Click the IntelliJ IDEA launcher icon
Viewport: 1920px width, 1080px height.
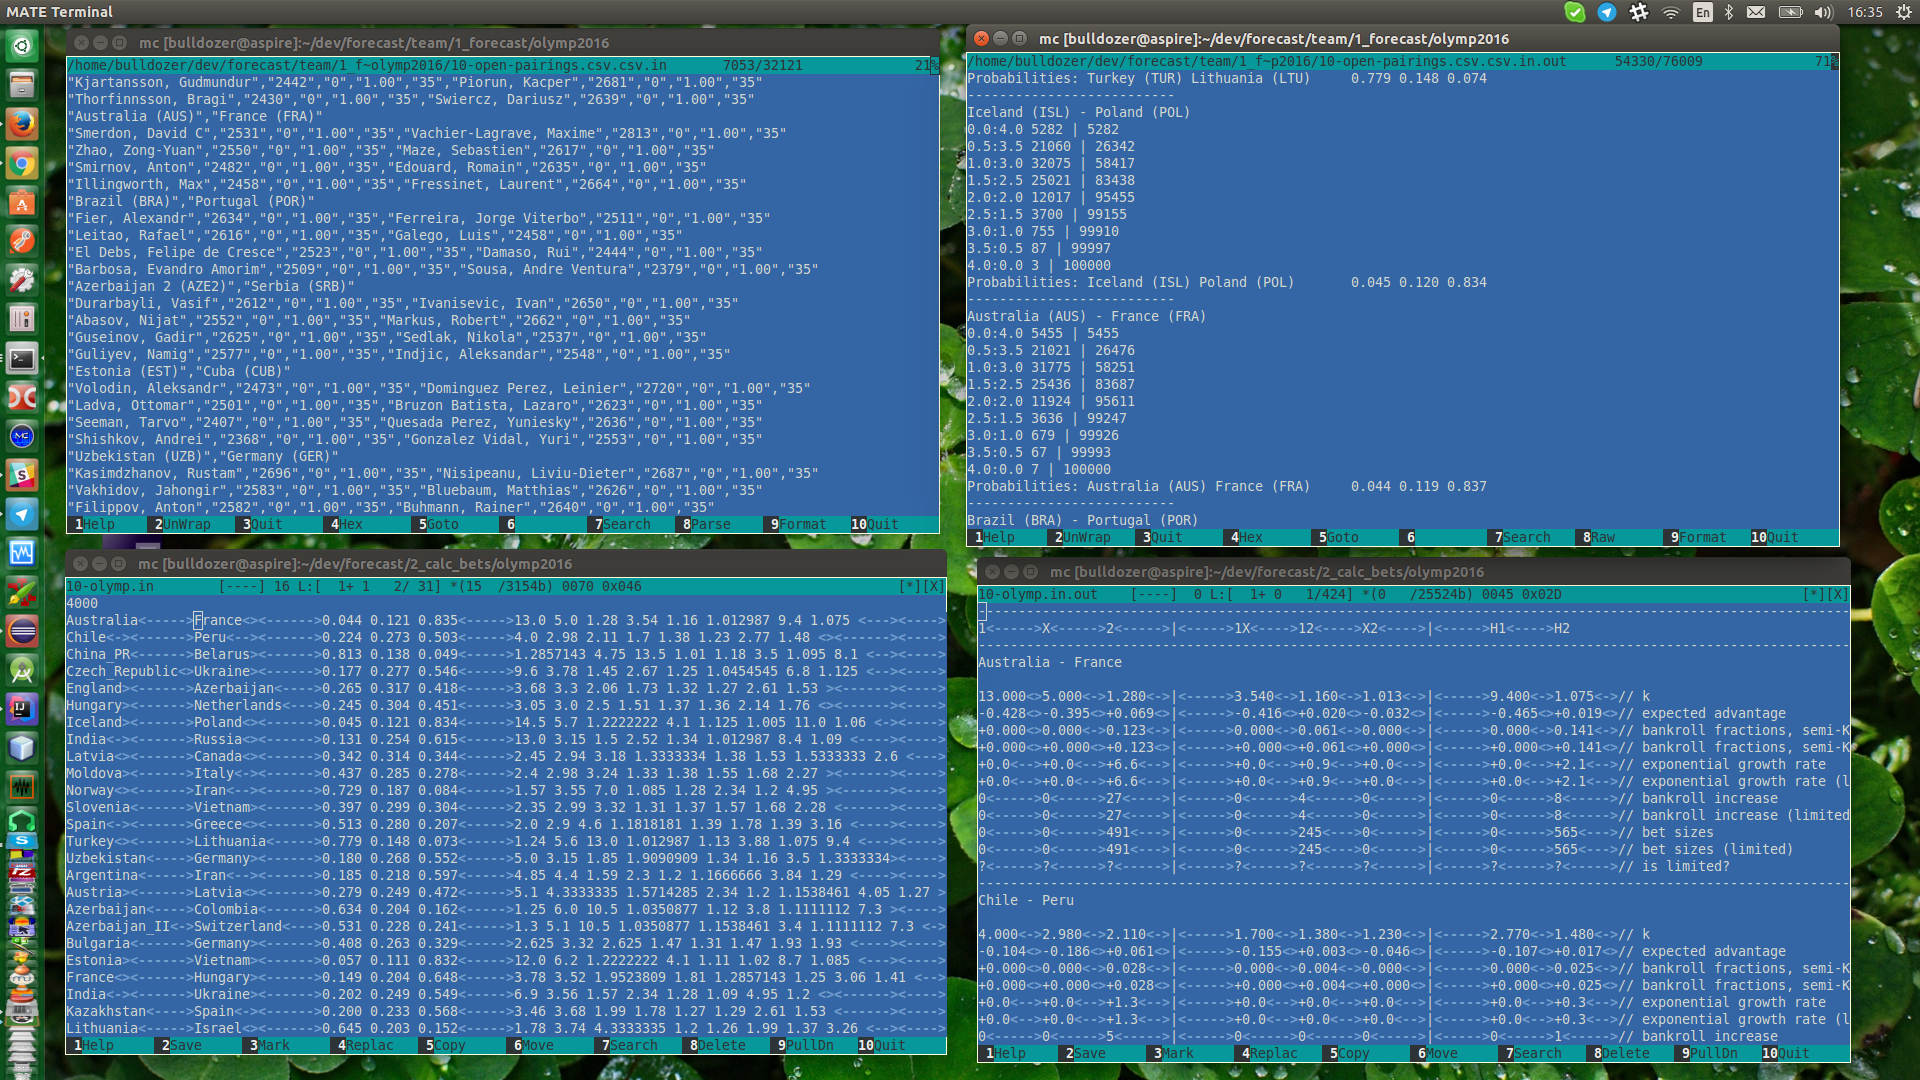[x=22, y=709]
